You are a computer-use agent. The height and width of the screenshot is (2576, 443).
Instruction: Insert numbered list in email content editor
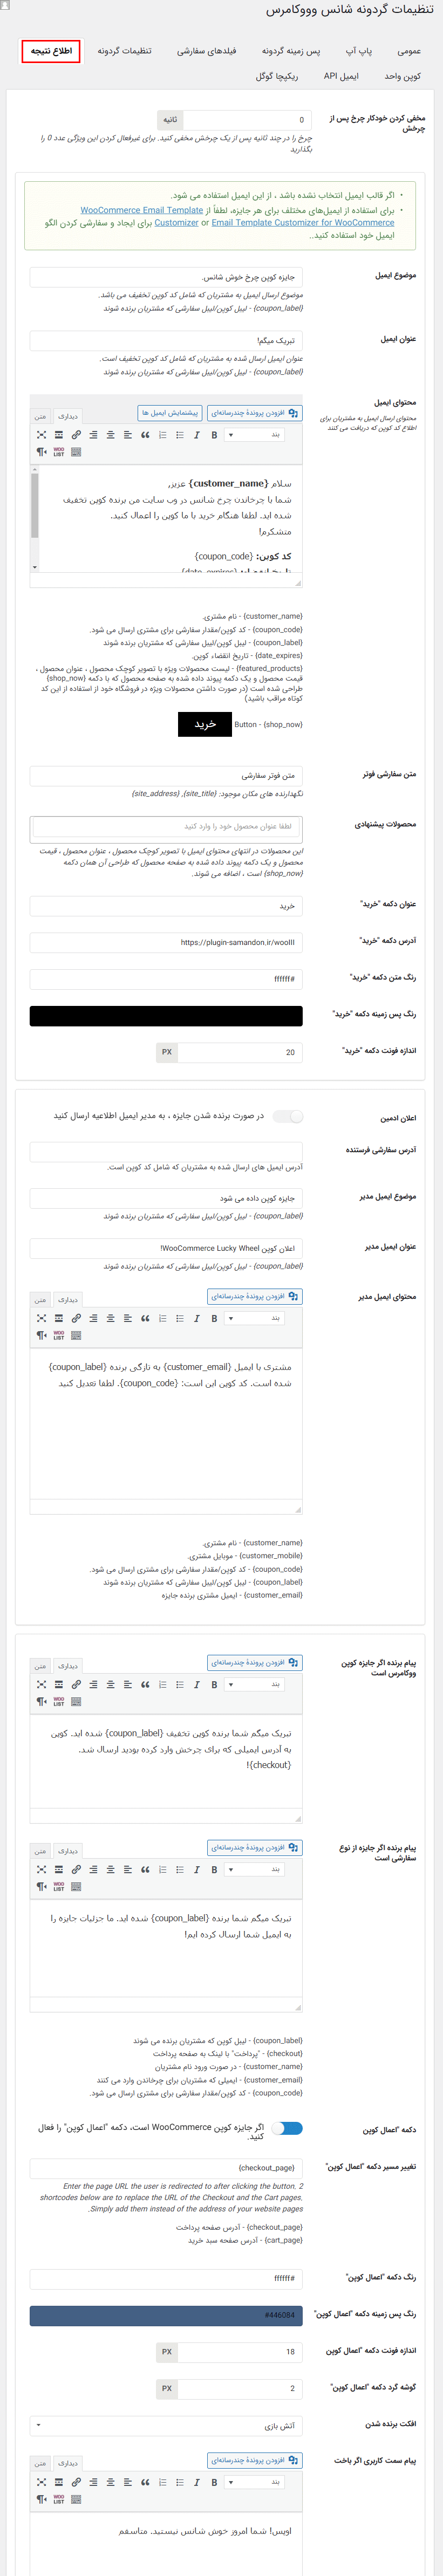click(163, 435)
